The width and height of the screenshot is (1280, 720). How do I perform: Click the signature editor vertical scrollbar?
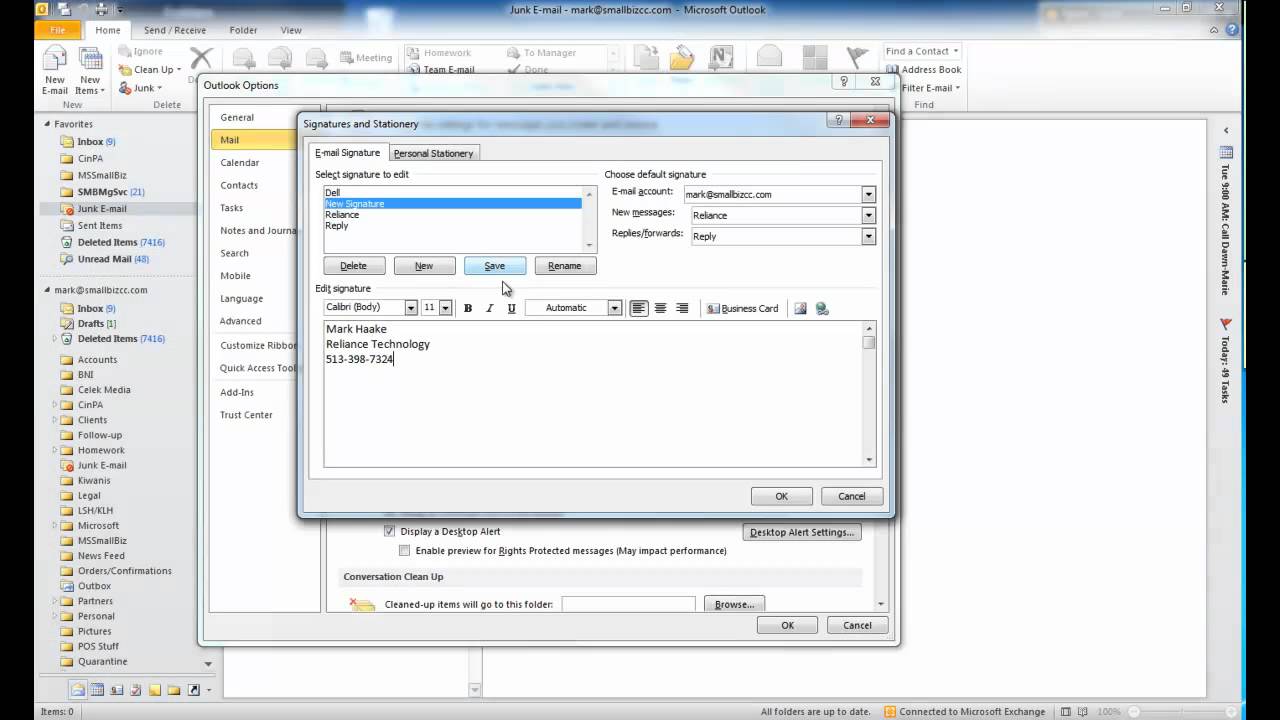tap(869, 393)
